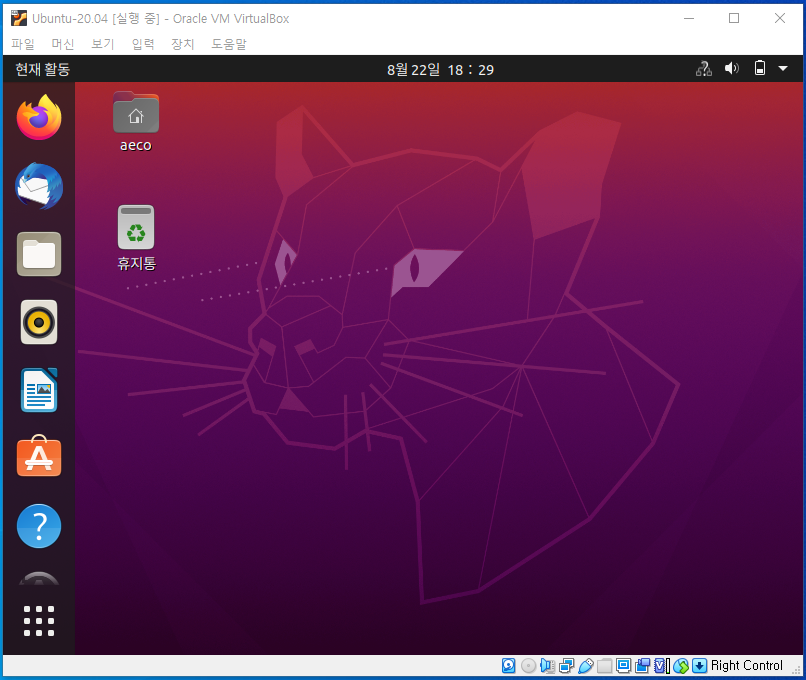
Task: Click the CPU virtualization V status icon
Action: click(662, 666)
